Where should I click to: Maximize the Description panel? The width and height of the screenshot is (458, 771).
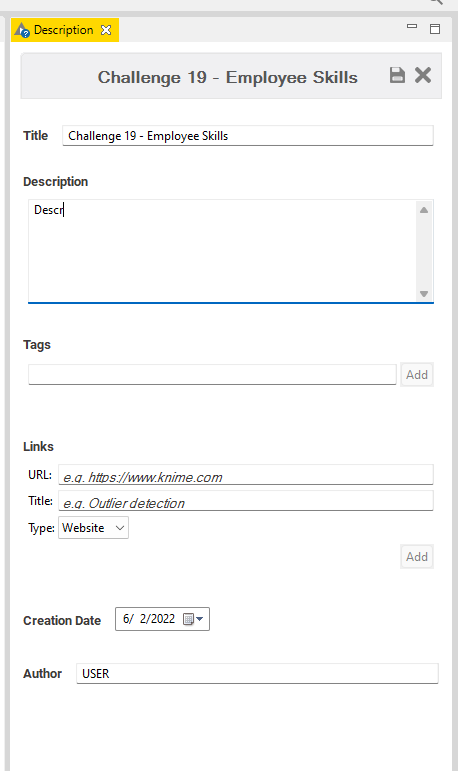click(x=435, y=29)
